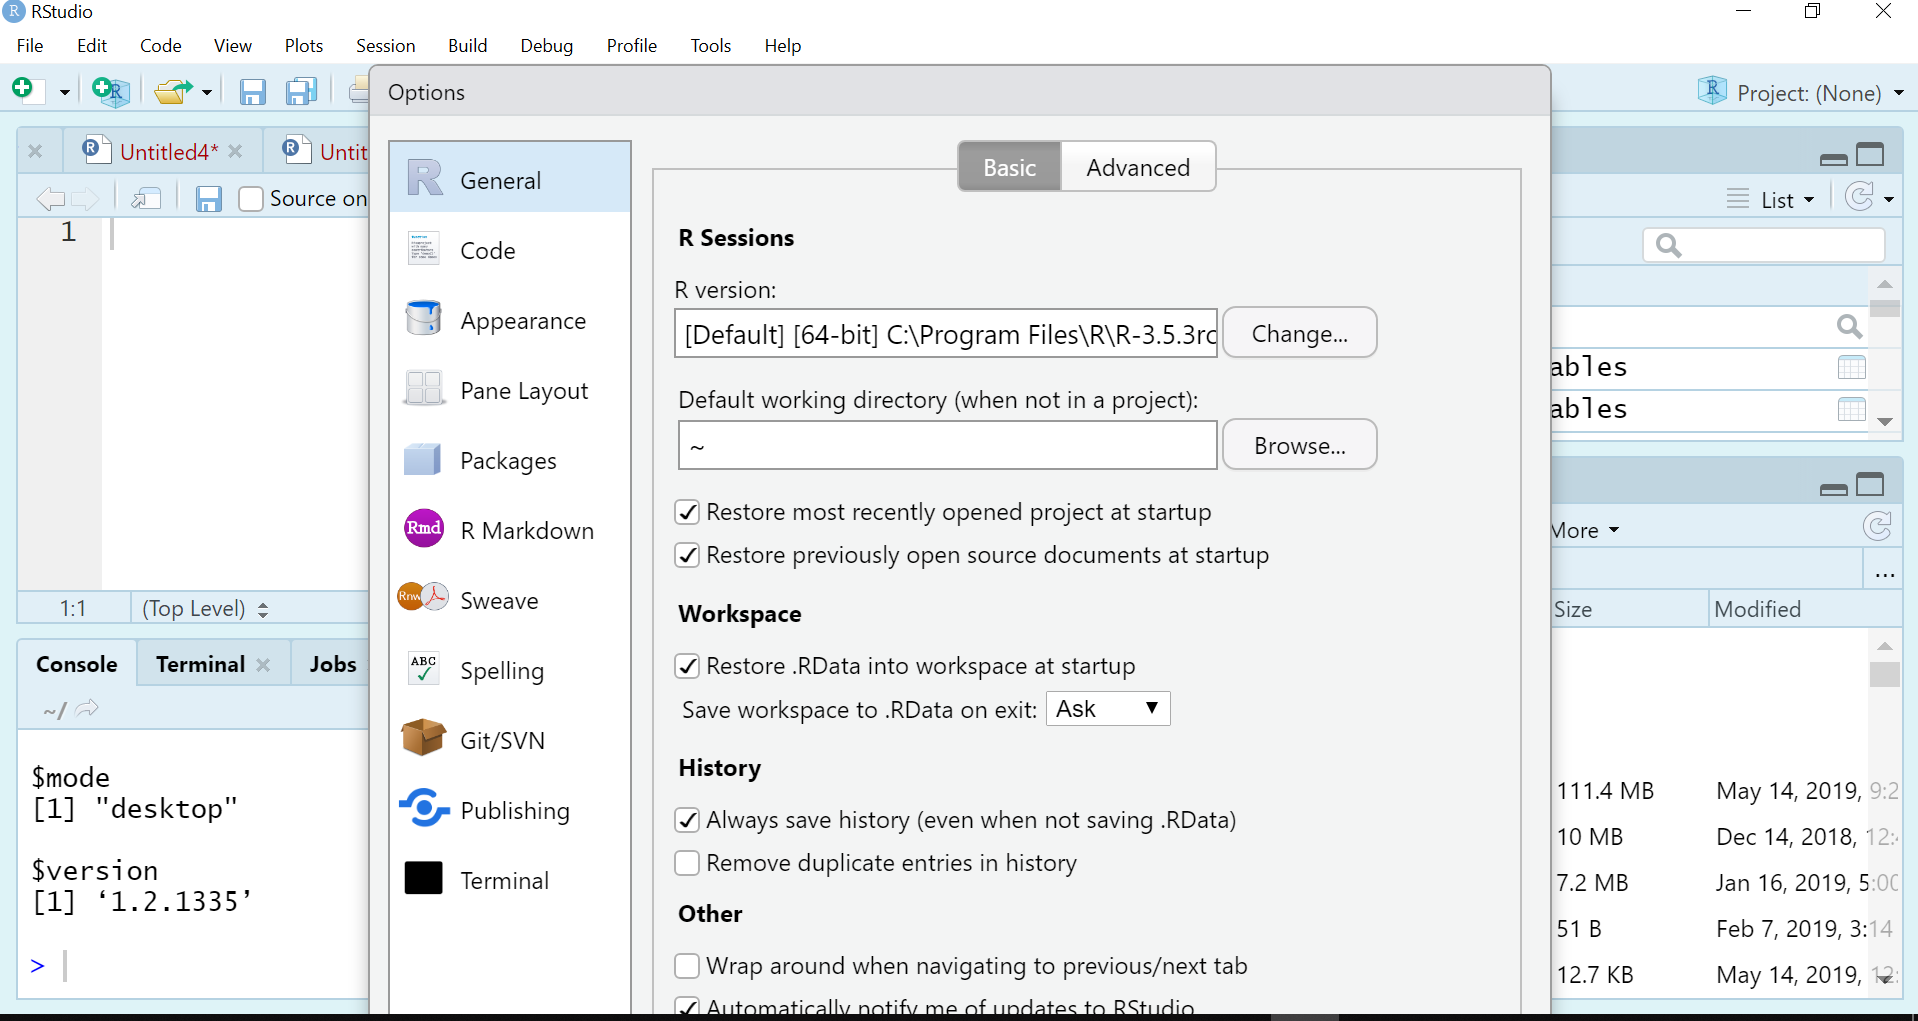Click the Environment pane search field
The height and width of the screenshot is (1021, 1918).
point(1764,244)
